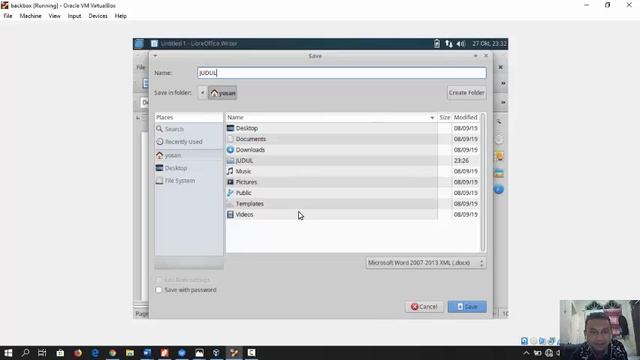Click the Save button in the dialog
The width and height of the screenshot is (640, 360).
(x=467, y=307)
